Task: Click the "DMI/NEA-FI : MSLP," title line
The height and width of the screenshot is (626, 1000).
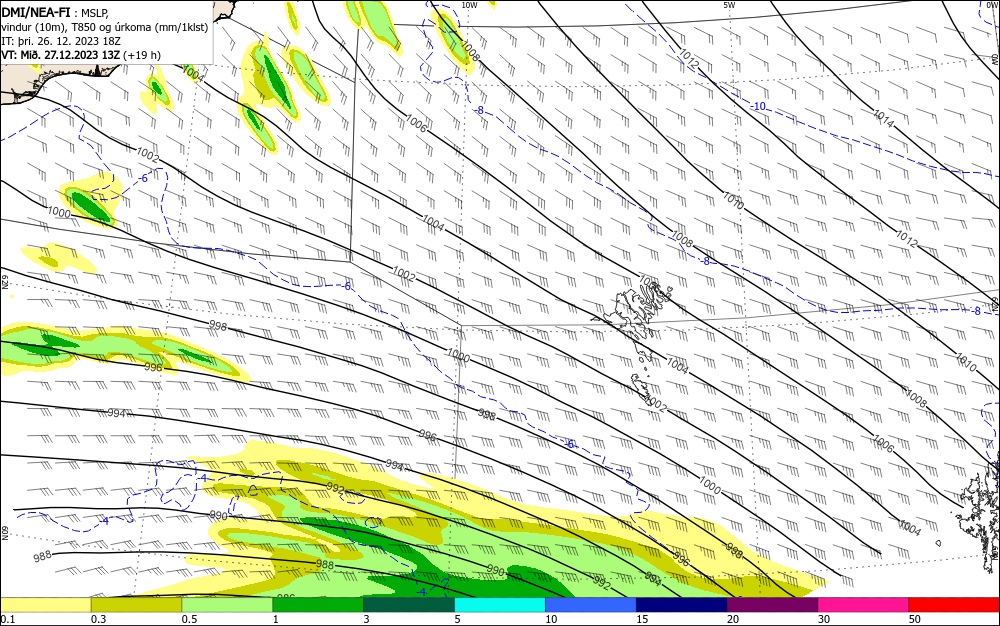Action: (55, 12)
